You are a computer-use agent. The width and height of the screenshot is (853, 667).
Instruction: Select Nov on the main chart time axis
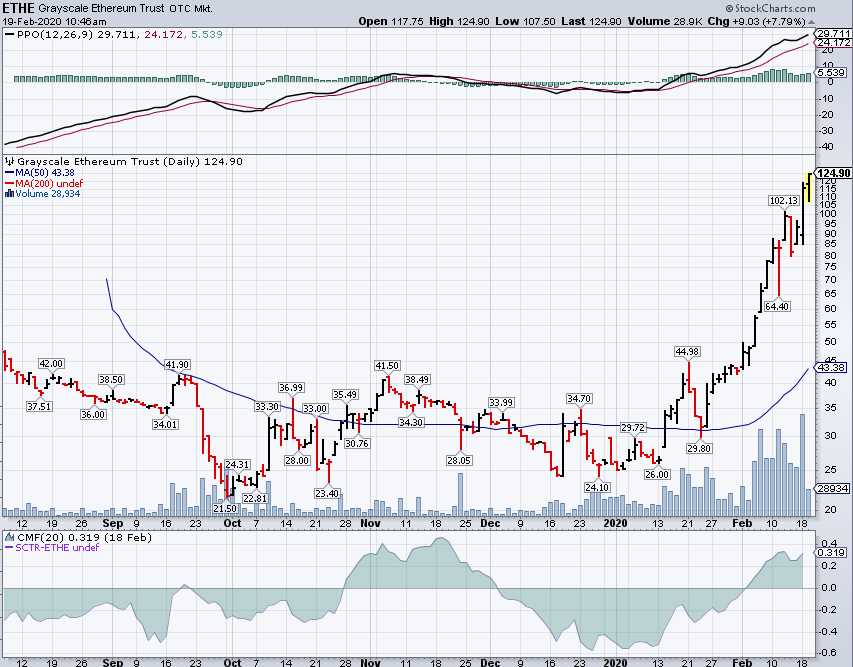(371, 523)
